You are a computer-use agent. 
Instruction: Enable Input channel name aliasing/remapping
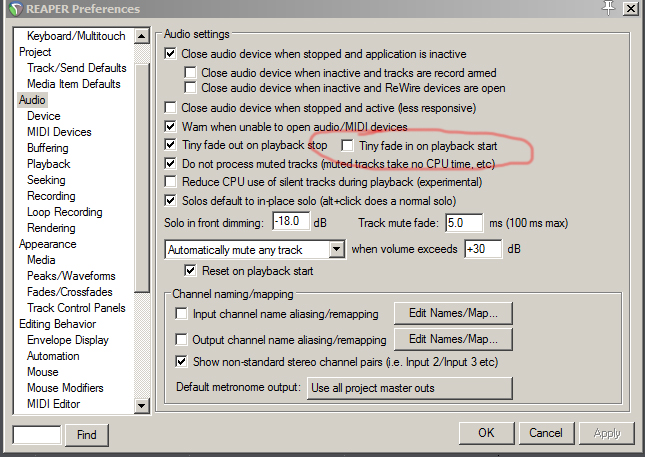coord(181,313)
